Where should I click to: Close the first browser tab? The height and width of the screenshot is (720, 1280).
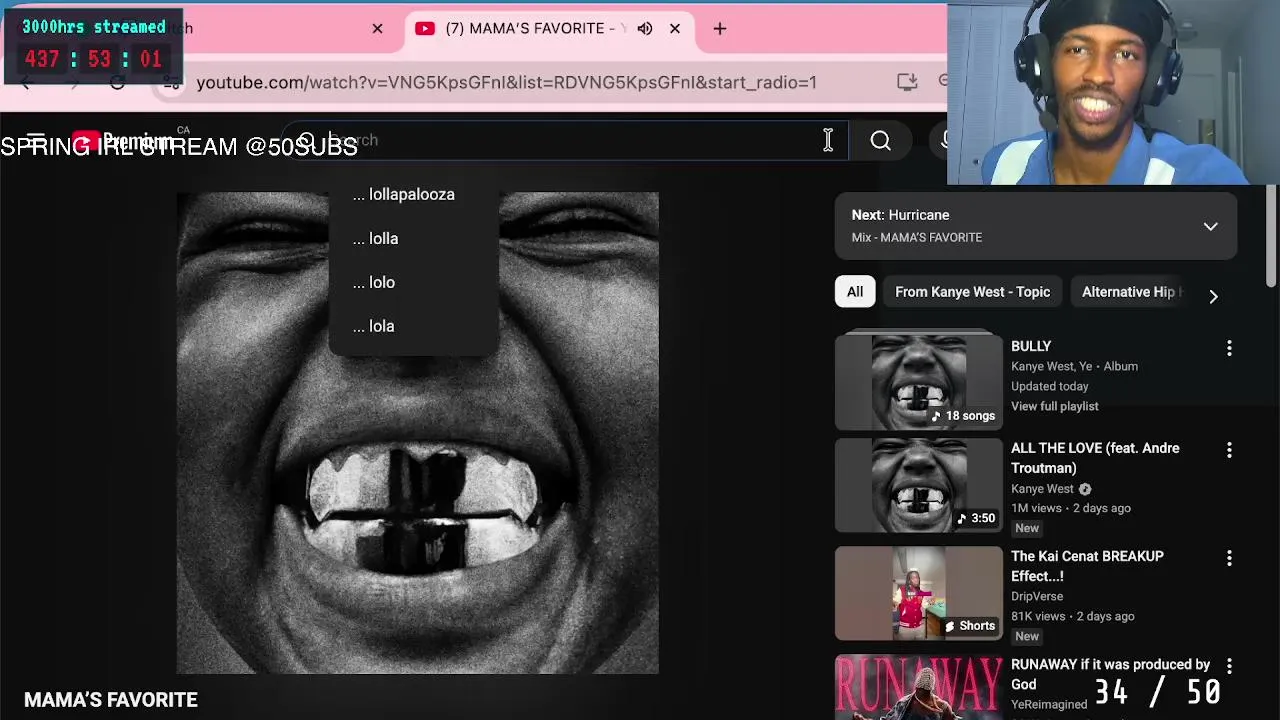[x=377, y=28]
